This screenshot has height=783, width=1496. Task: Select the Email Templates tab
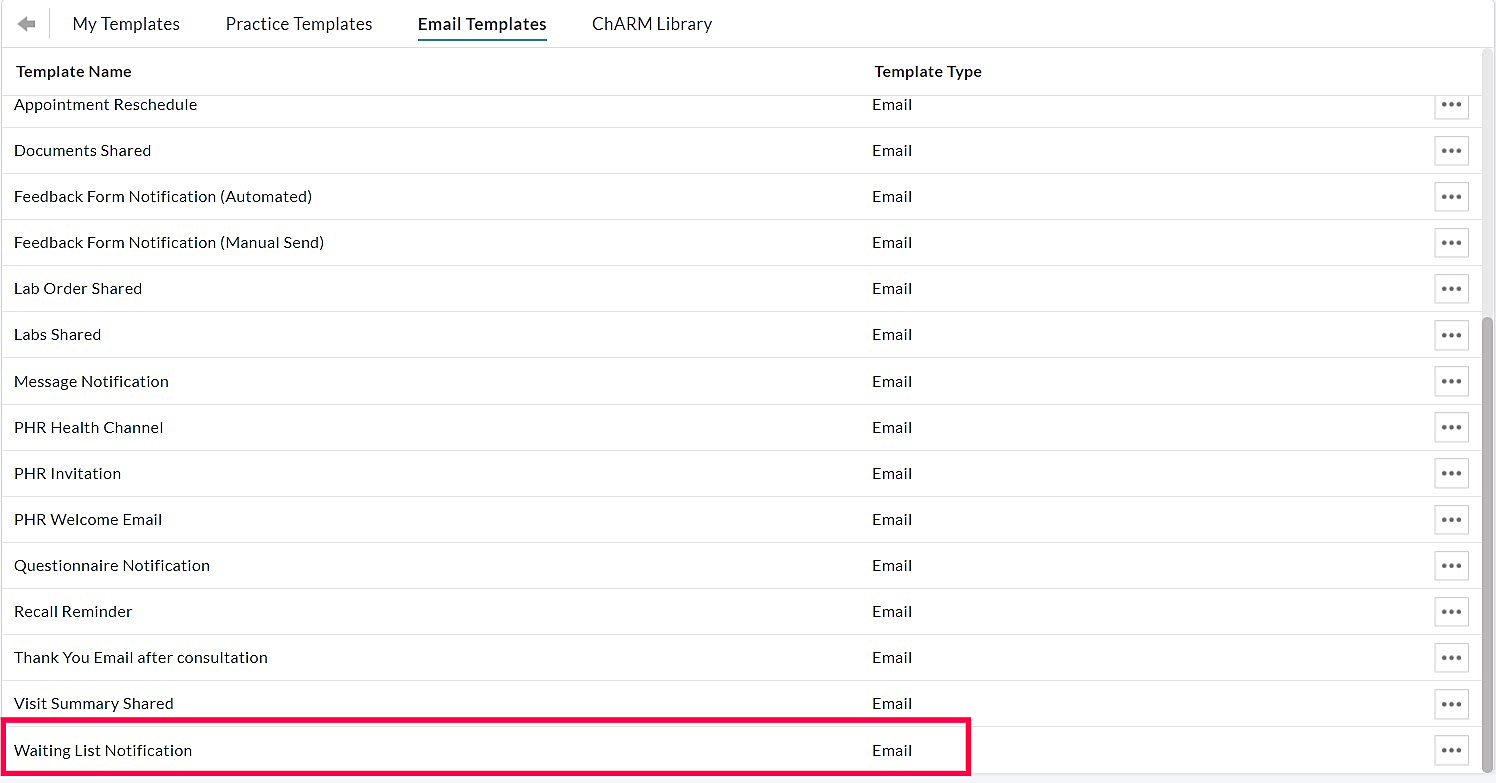click(x=482, y=23)
